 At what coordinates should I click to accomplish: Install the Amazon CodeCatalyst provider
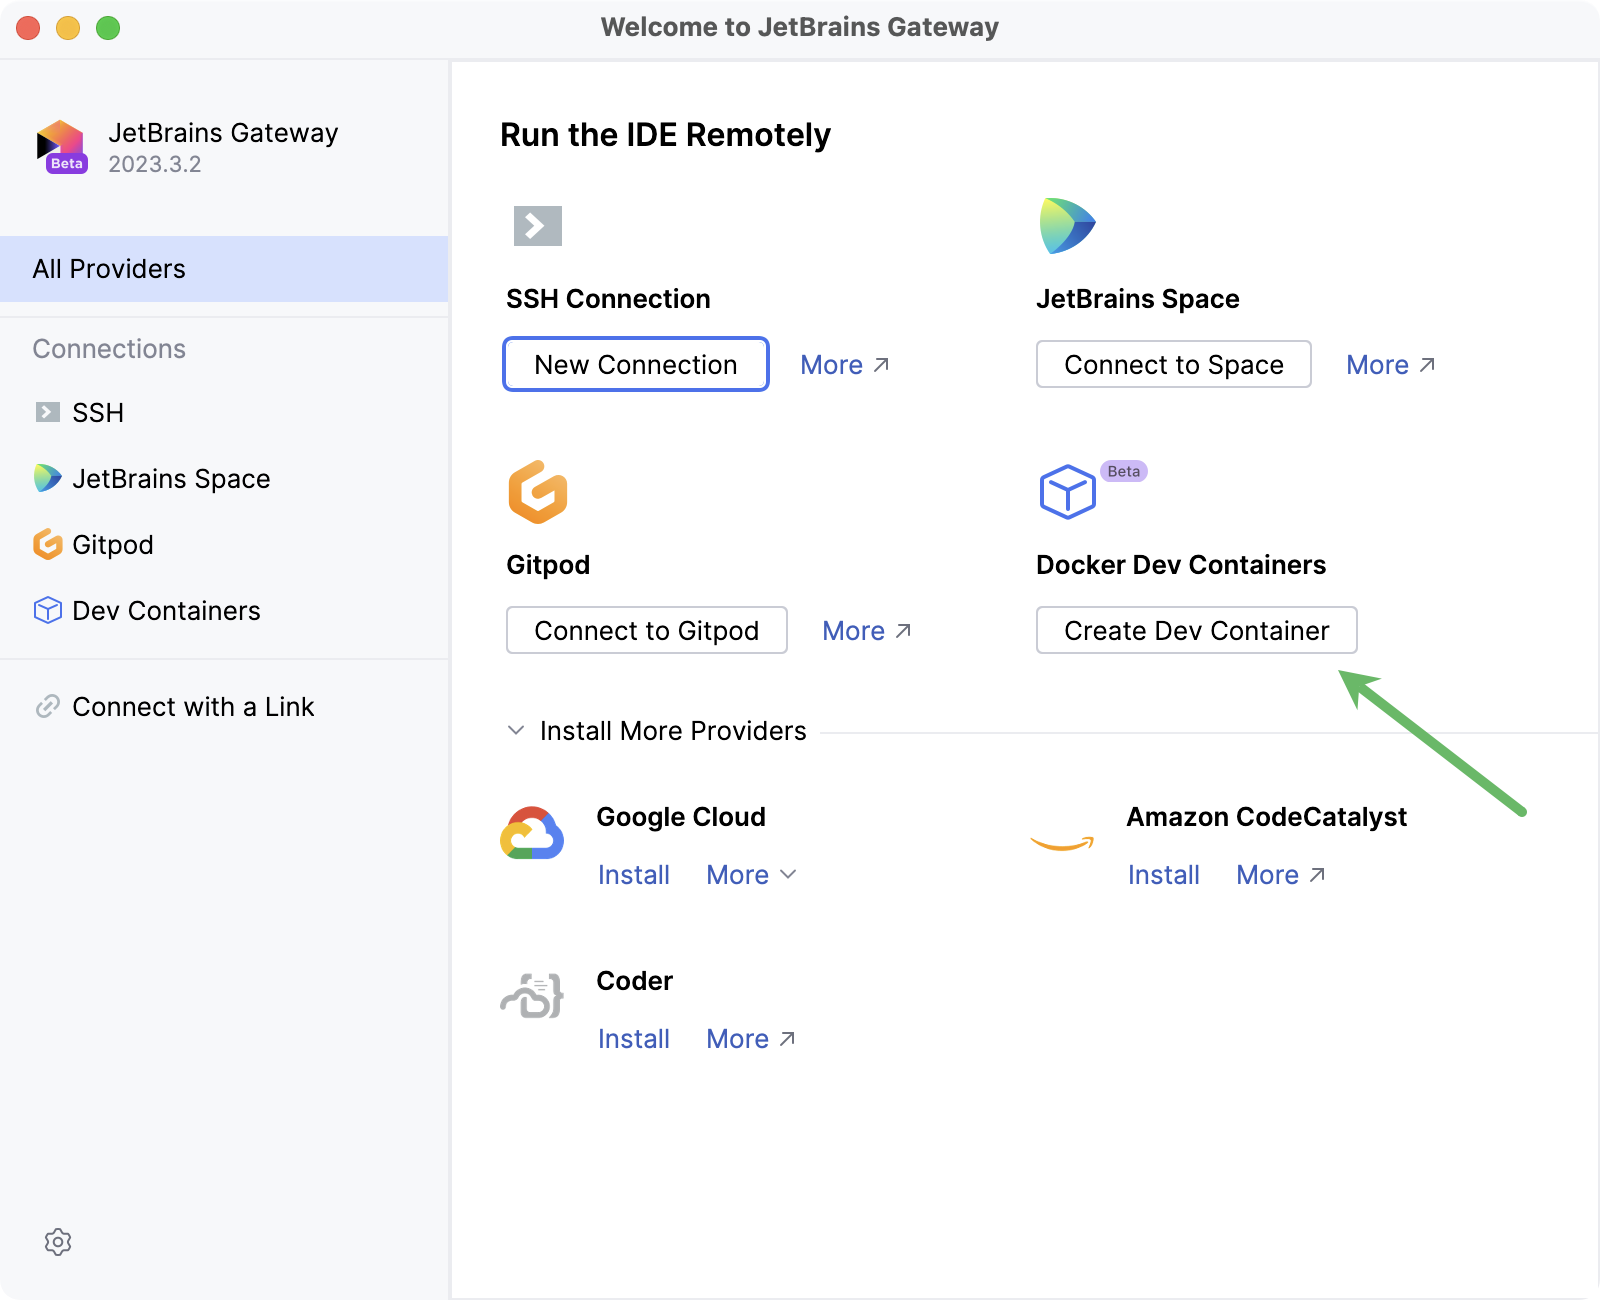pyautogui.click(x=1164, y=875)
